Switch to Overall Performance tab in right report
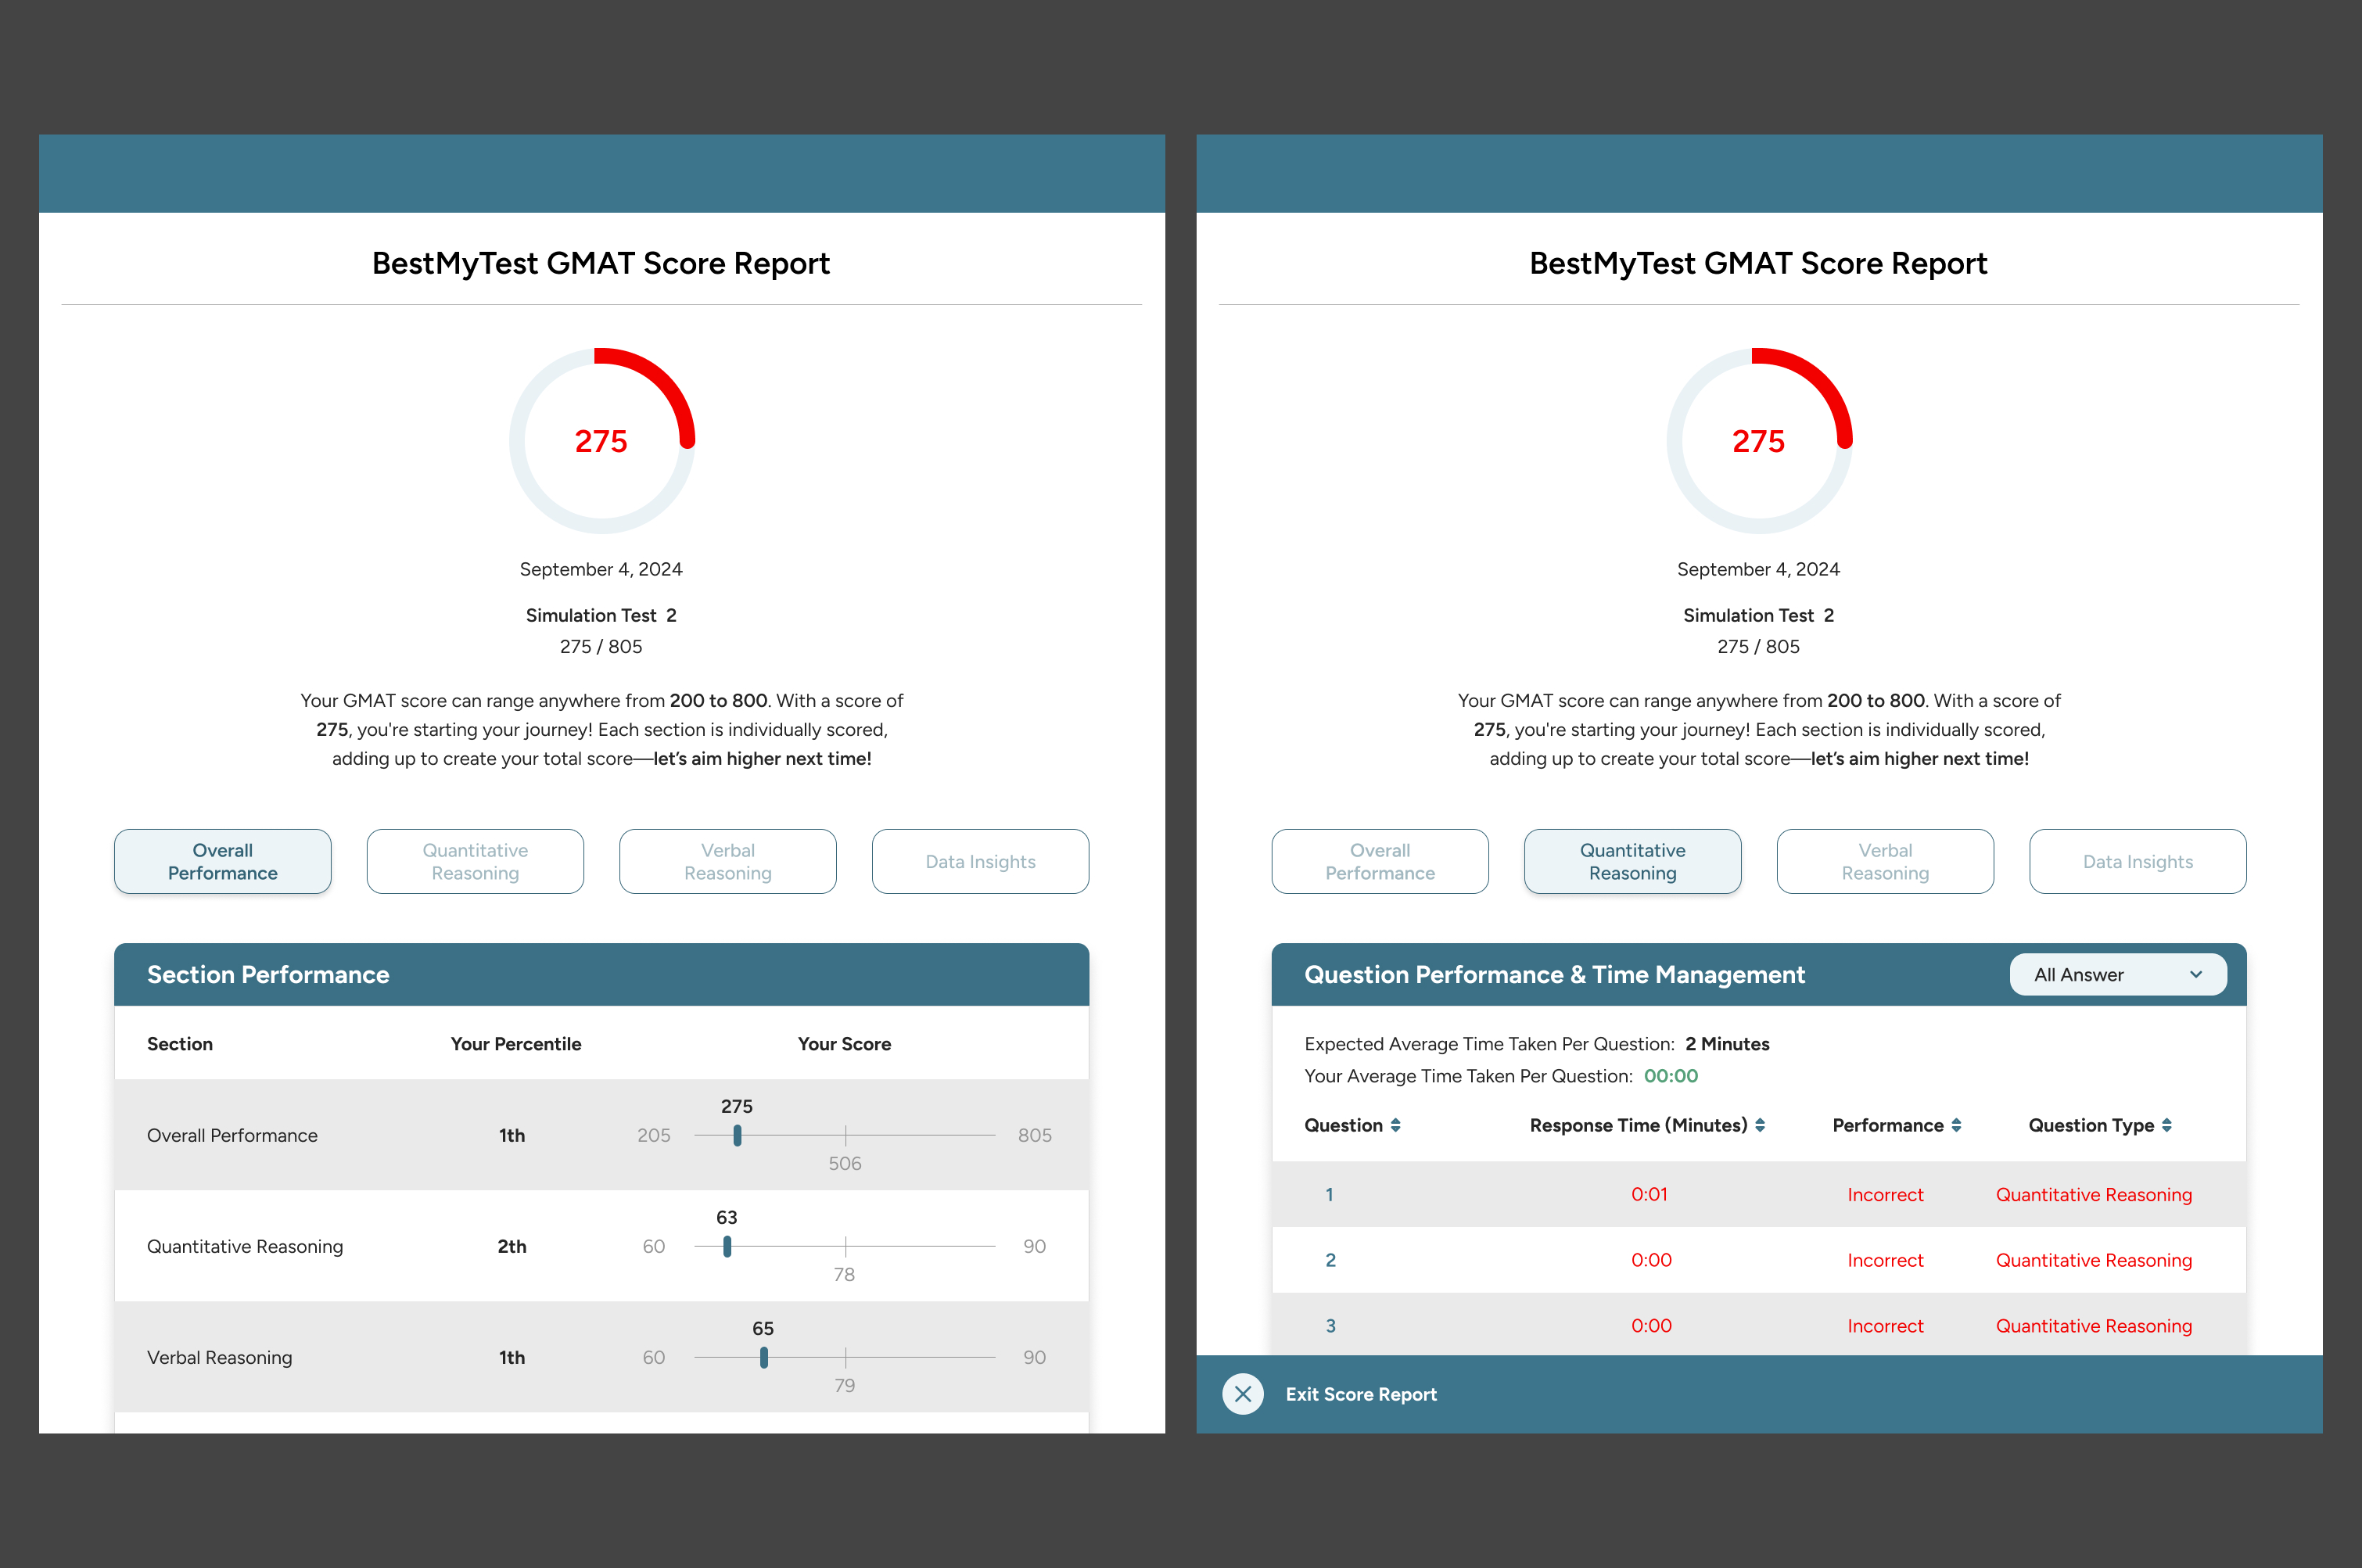The width and height of the screenshot is (2362, 1568). click(1380, 862)
